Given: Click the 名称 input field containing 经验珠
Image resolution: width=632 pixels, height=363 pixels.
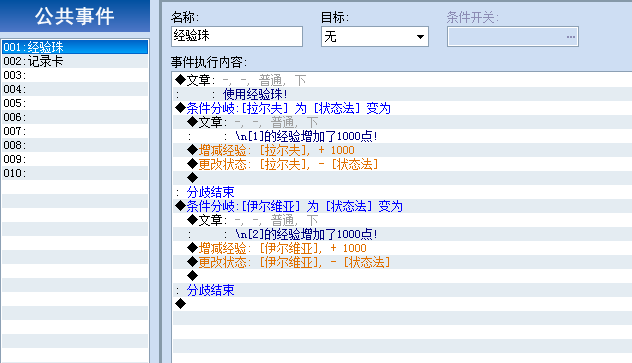Looking at the screenshot, I should click(237, 36).
